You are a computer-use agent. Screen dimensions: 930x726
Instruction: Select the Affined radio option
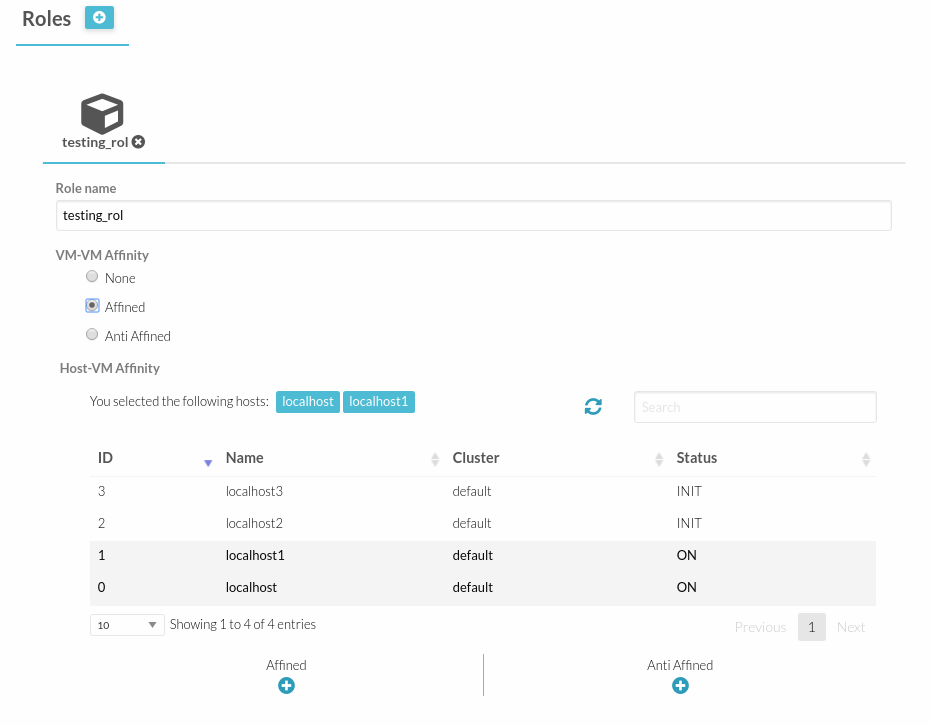[92, 305]
